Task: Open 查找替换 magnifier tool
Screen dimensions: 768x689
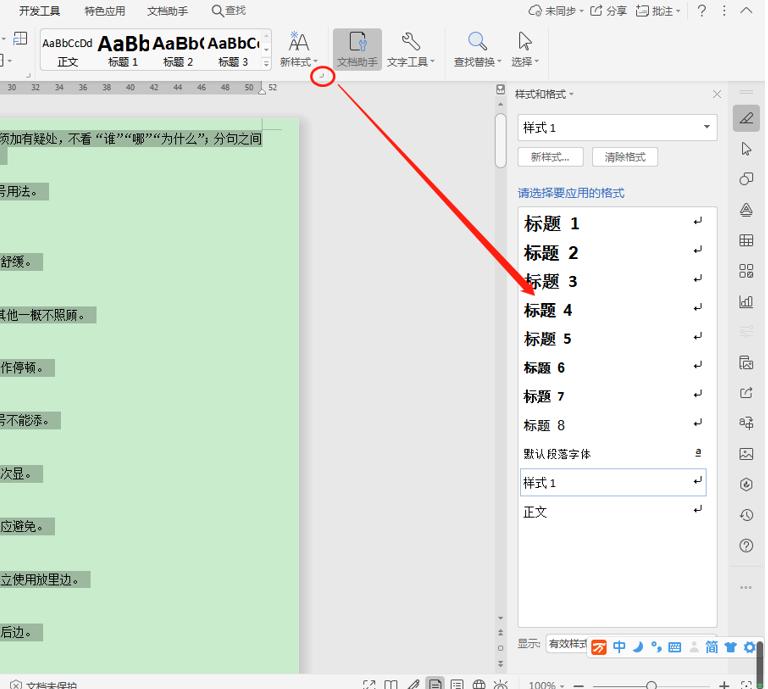Action: pyautogui.click(x=477, y=49)
